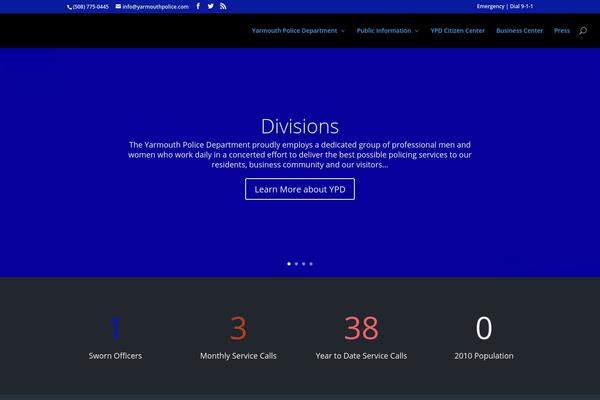Open the Twitter icon link
Screen dimensions: 600x400
[210, 6]
